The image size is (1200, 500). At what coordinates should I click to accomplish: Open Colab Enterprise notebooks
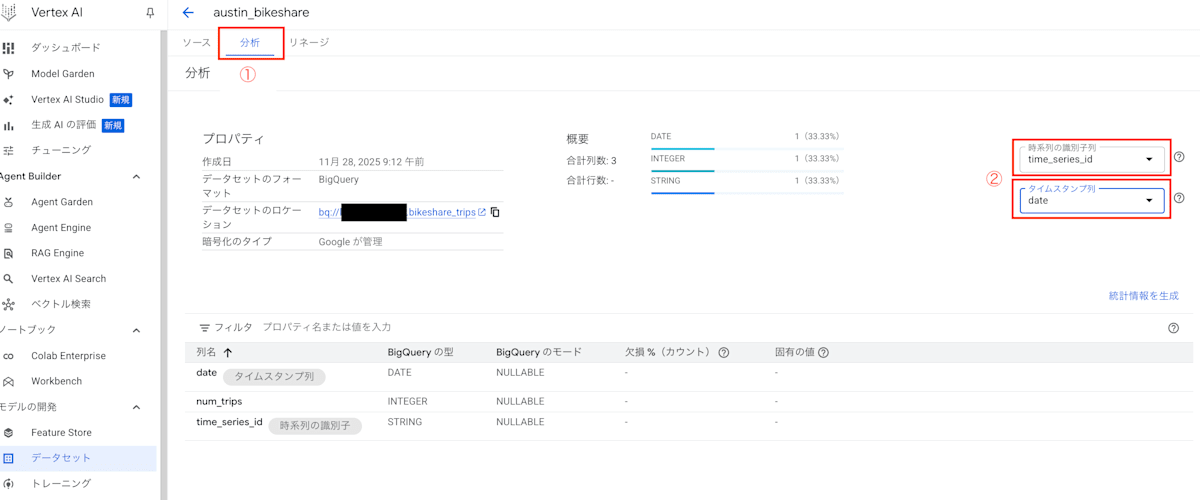(x=68, y=356)
